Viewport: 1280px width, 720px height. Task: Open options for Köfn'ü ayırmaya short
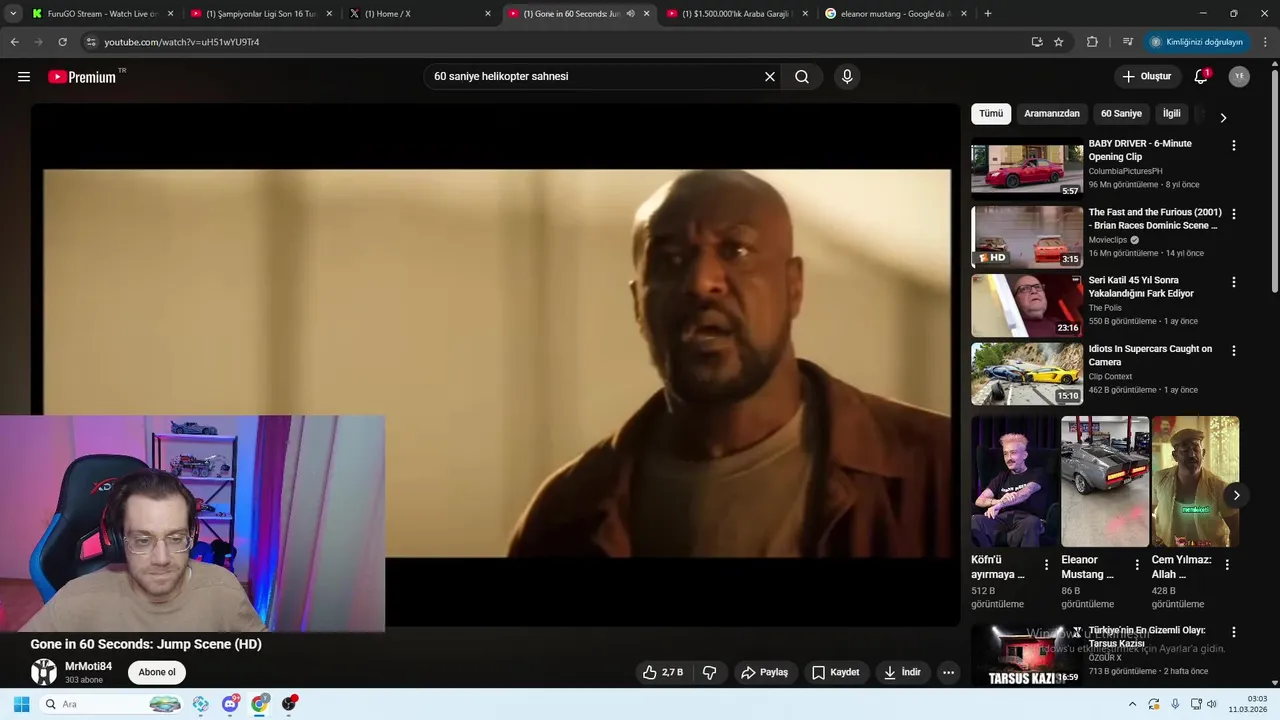[x=1046, y=565]
